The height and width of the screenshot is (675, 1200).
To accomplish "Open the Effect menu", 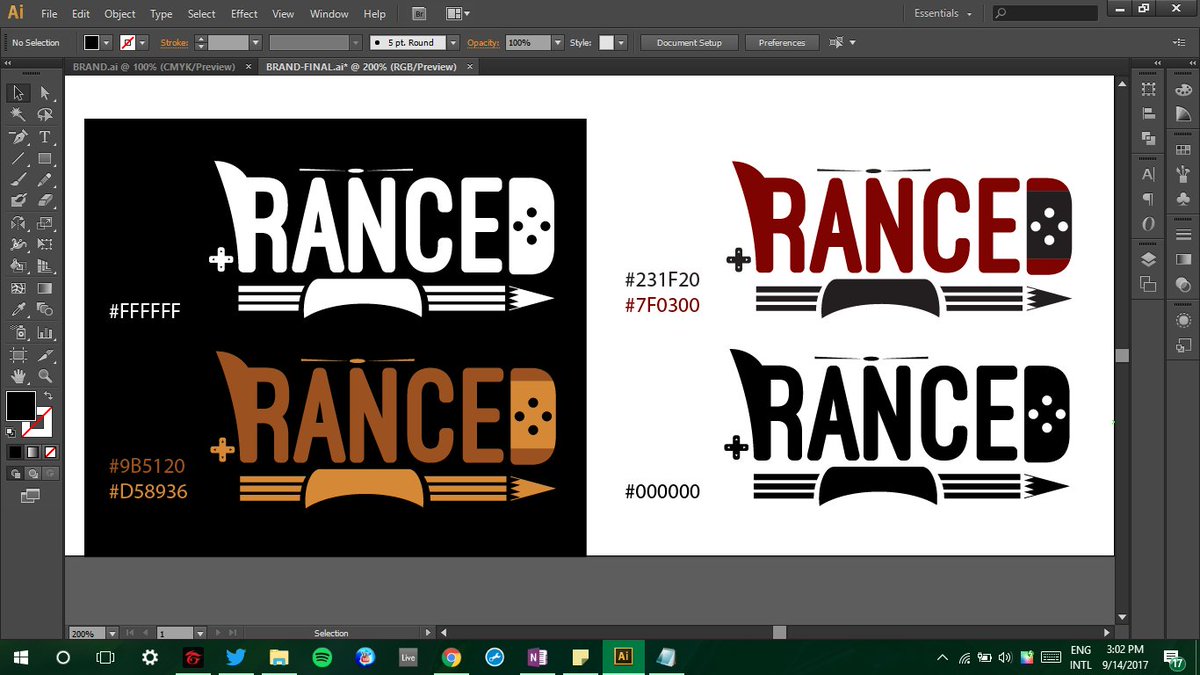I will point(244,14).
